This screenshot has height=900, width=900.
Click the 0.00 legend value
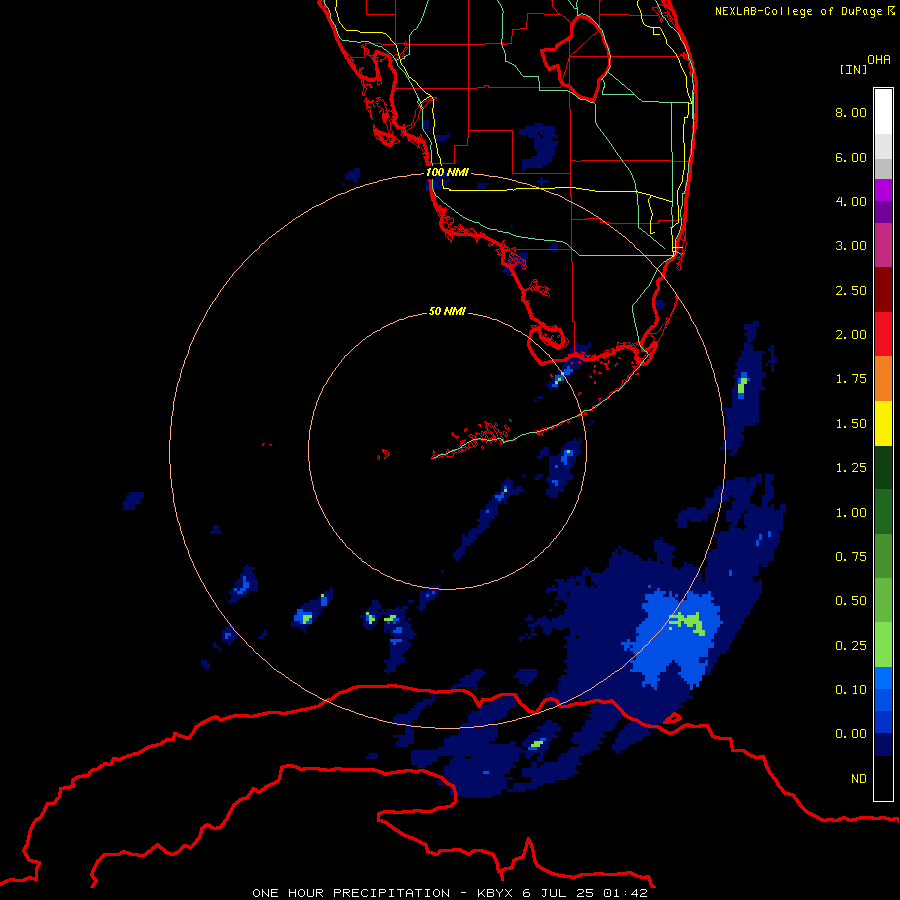(851, 734)
